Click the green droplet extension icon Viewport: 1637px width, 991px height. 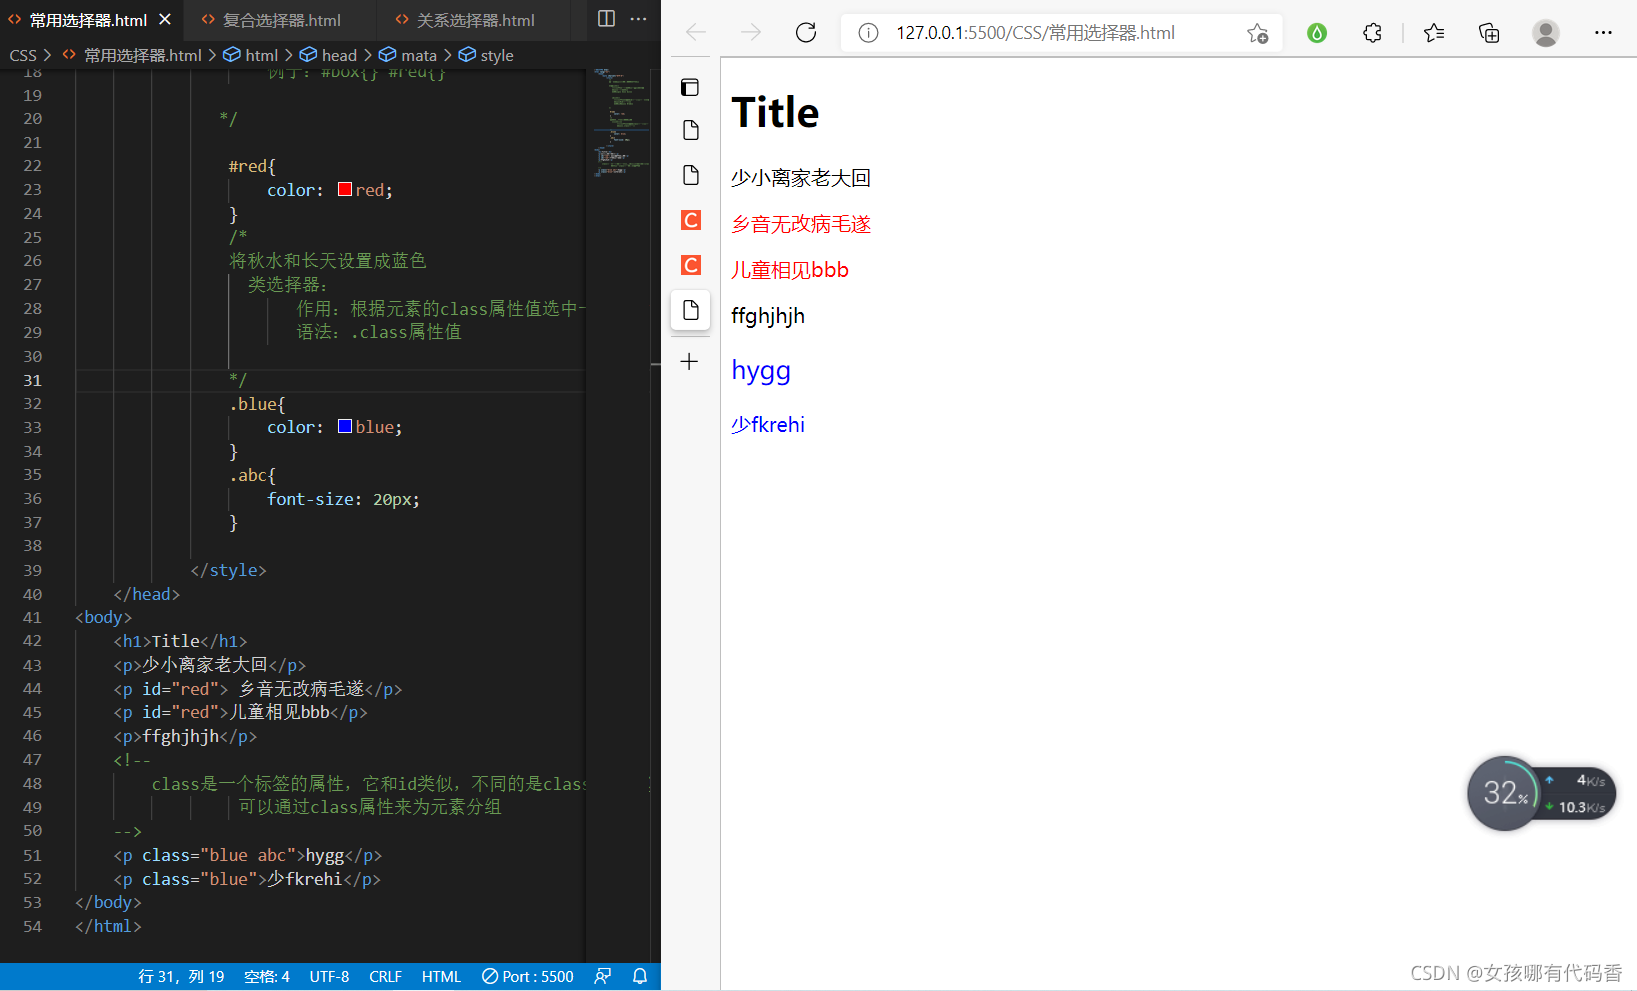pyautogui.click(x=1317, y=33)
